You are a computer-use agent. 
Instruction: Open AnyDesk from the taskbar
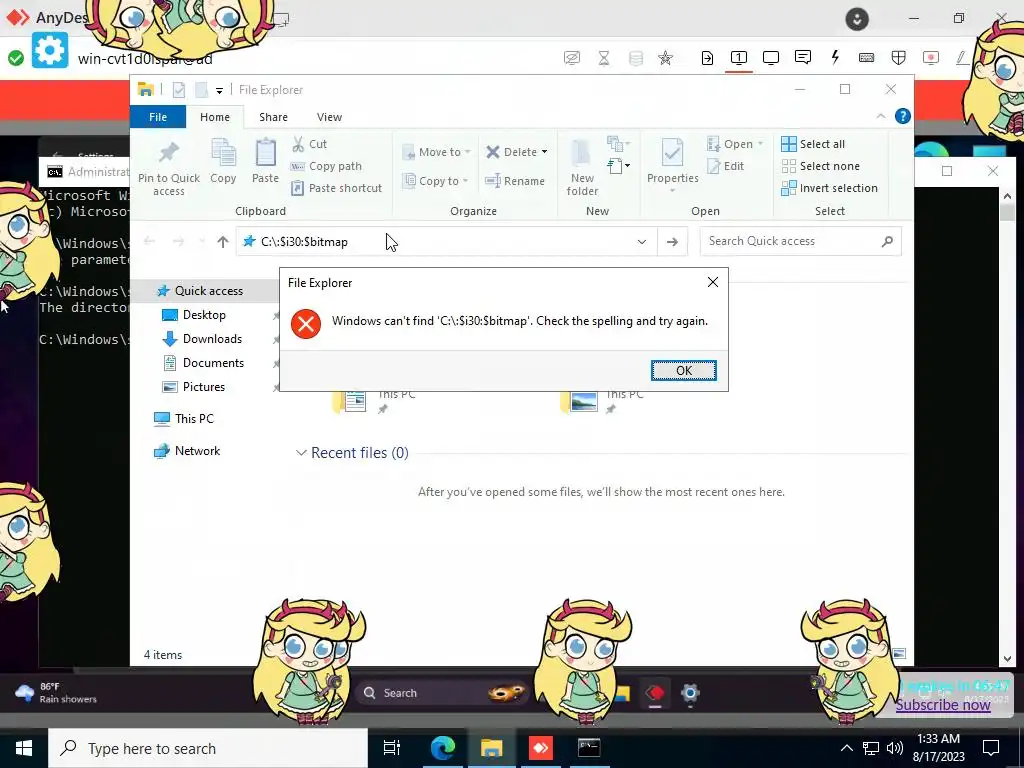click(x=540, y=748)
